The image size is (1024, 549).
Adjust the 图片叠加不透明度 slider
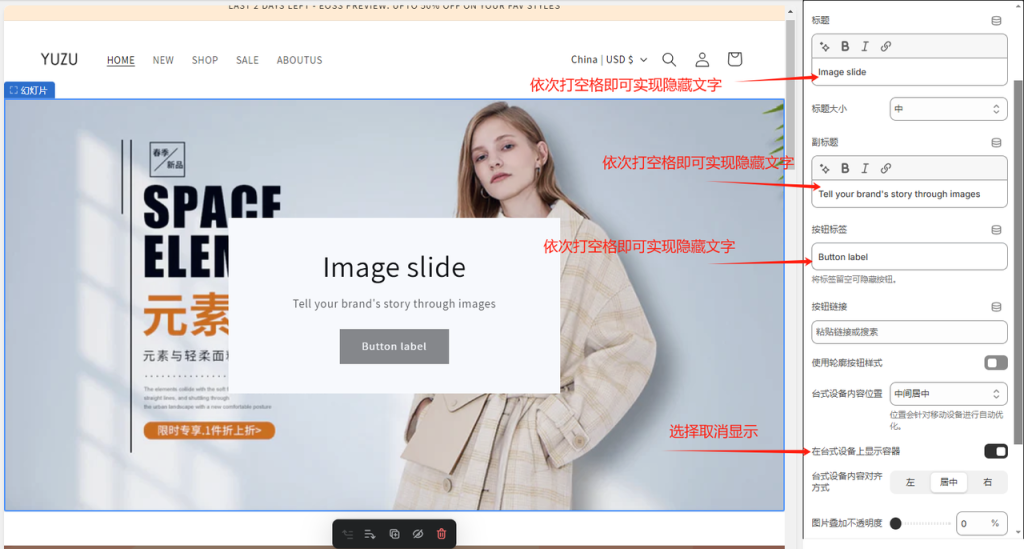tap(921, 523)
